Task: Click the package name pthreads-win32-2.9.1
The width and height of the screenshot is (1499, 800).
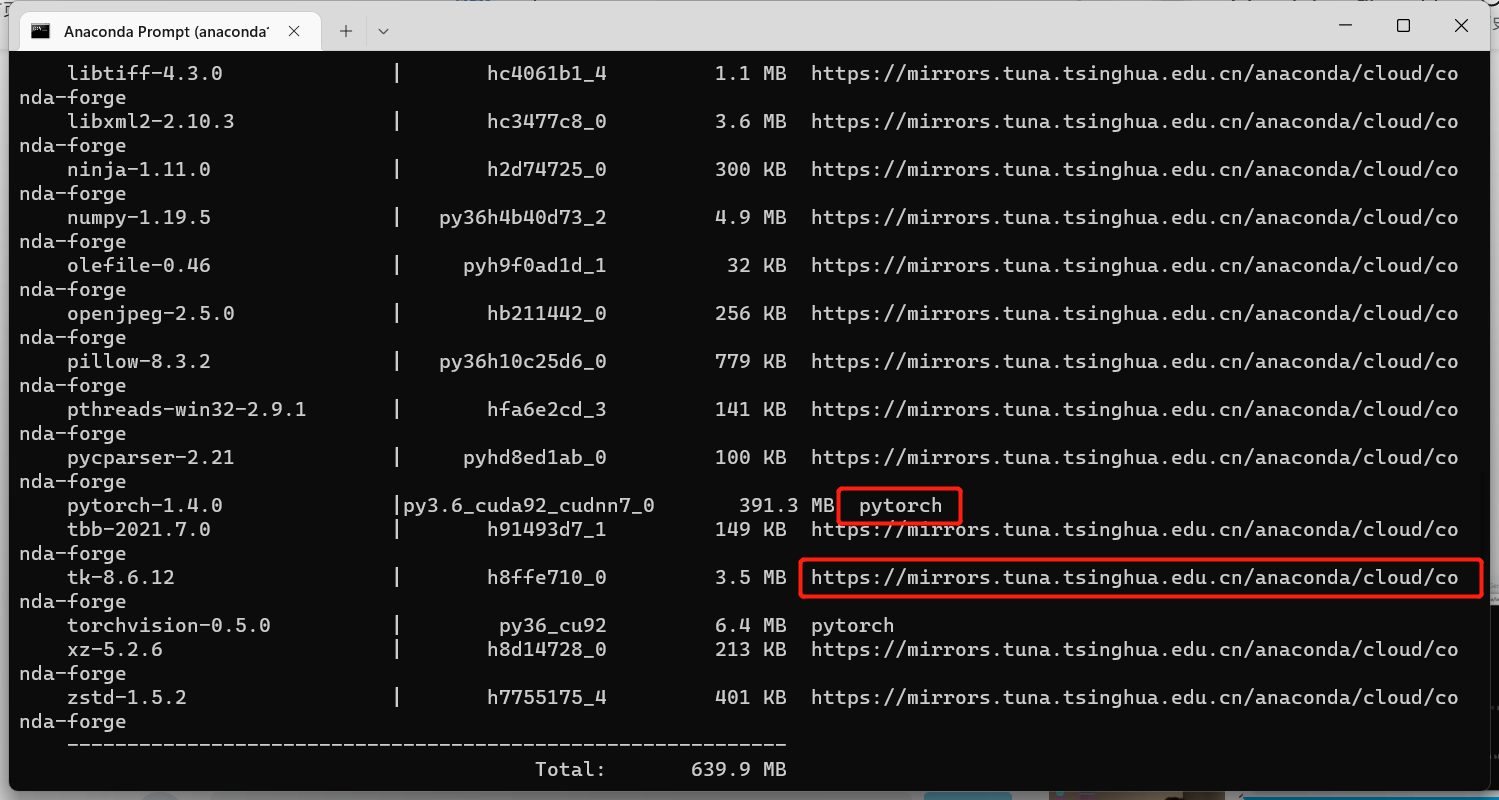Action: click(x=187, y=409)
